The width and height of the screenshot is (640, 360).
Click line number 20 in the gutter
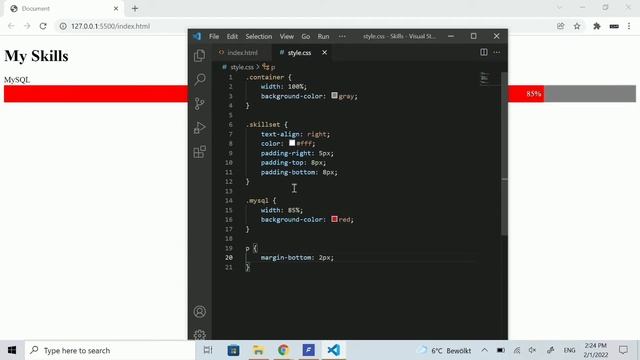click(x=229, y=258)
